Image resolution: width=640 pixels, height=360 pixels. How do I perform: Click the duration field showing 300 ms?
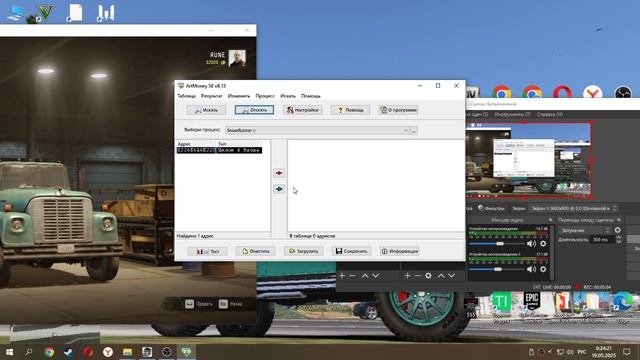tap(602, 240)
